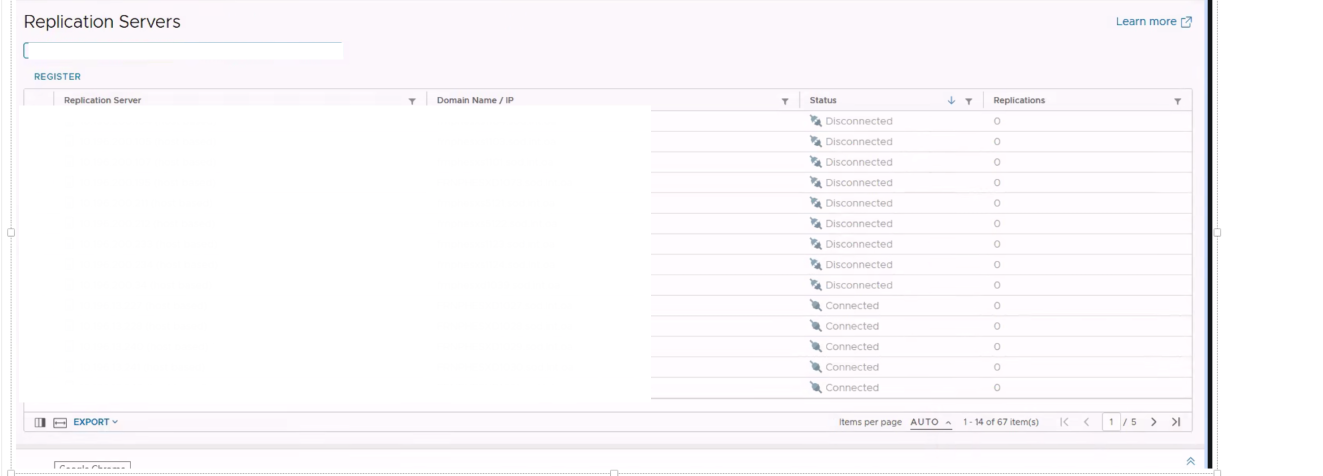Screen dimensions: 1323x476
Task: Open the Learn more link
Action: pos(1146,22)
